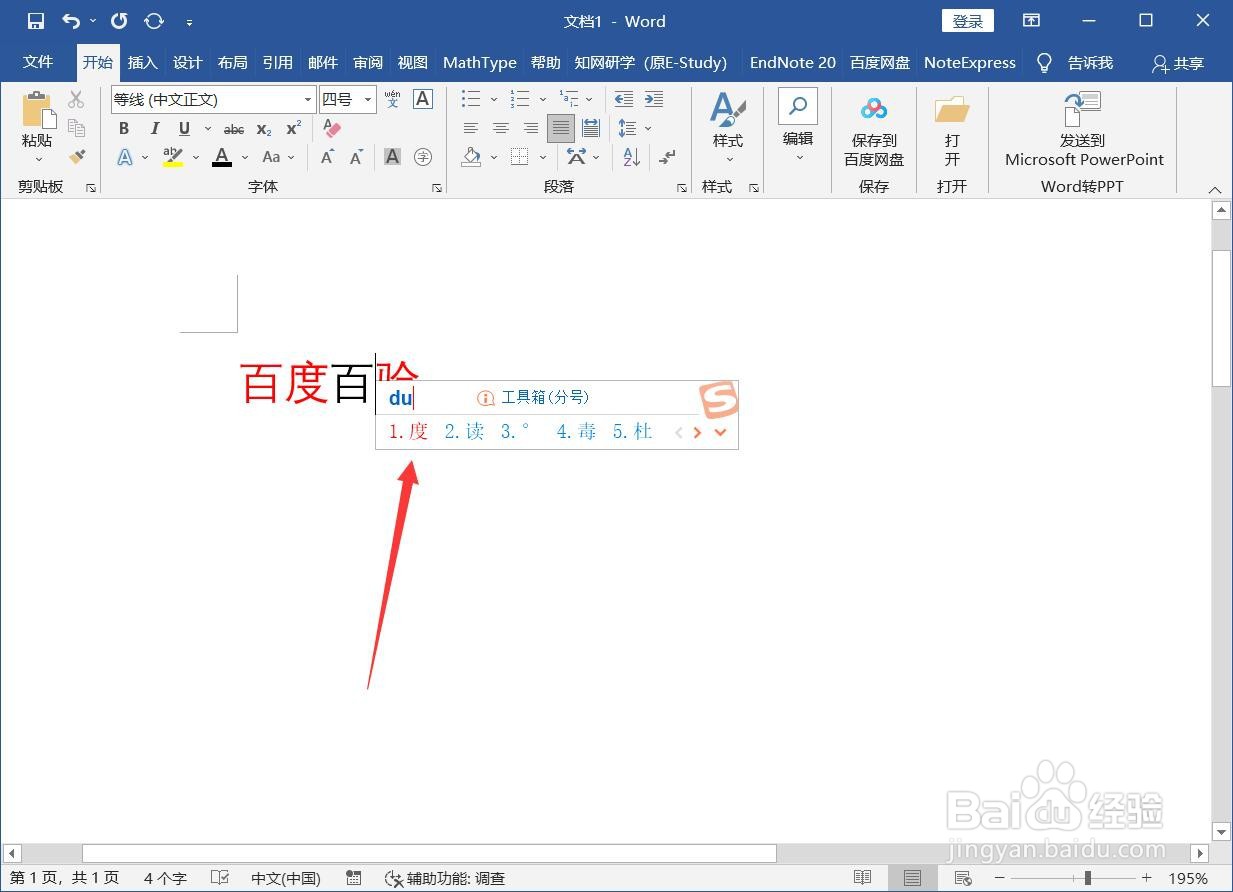Open the phonetic guide (wén) tool

[392, 99]
